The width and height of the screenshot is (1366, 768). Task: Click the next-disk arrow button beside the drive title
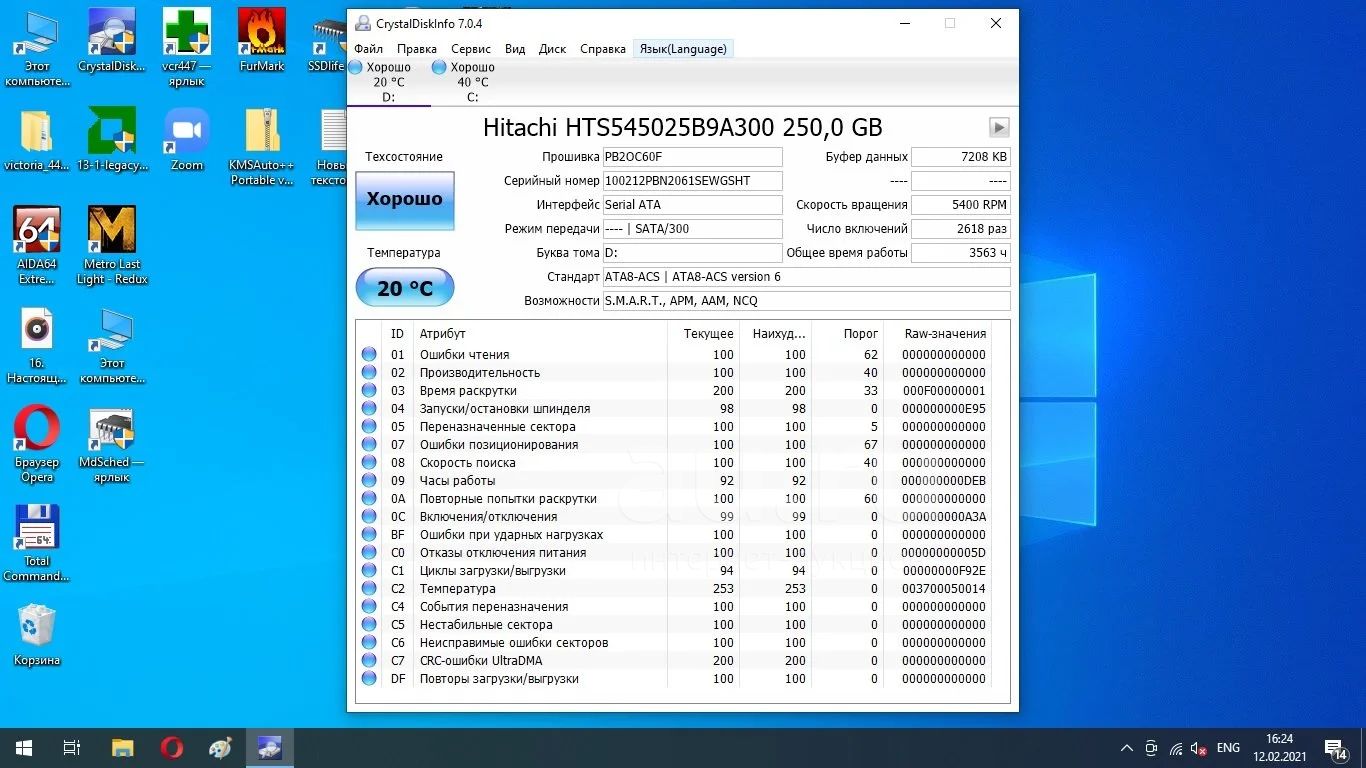coord(999,127)
